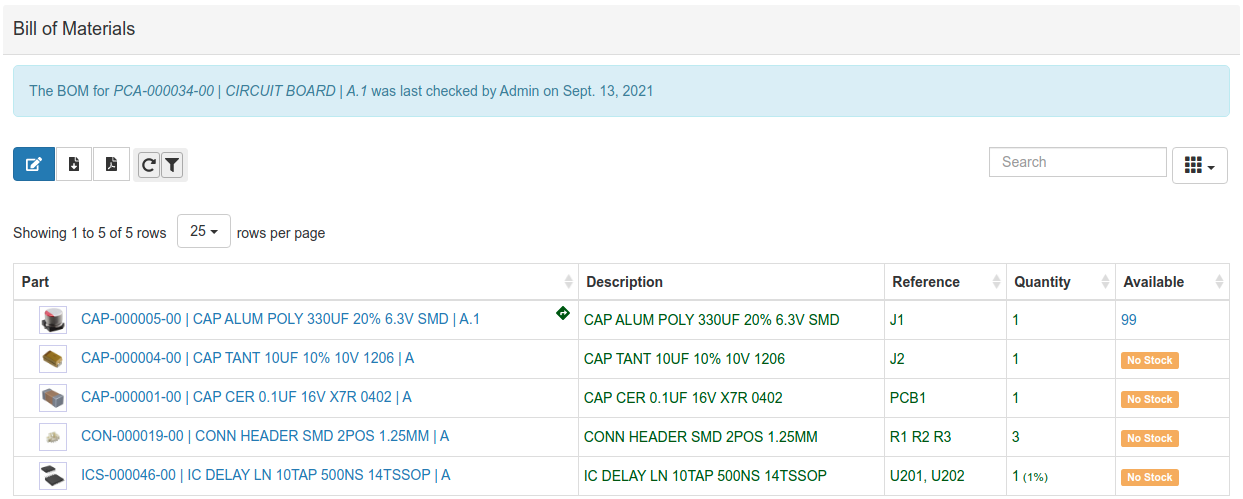This screenshot has width=1243, height=499.
Task: Click the ICS-000046-00 chip thumbnail image
Action: (x=52, y=476)
